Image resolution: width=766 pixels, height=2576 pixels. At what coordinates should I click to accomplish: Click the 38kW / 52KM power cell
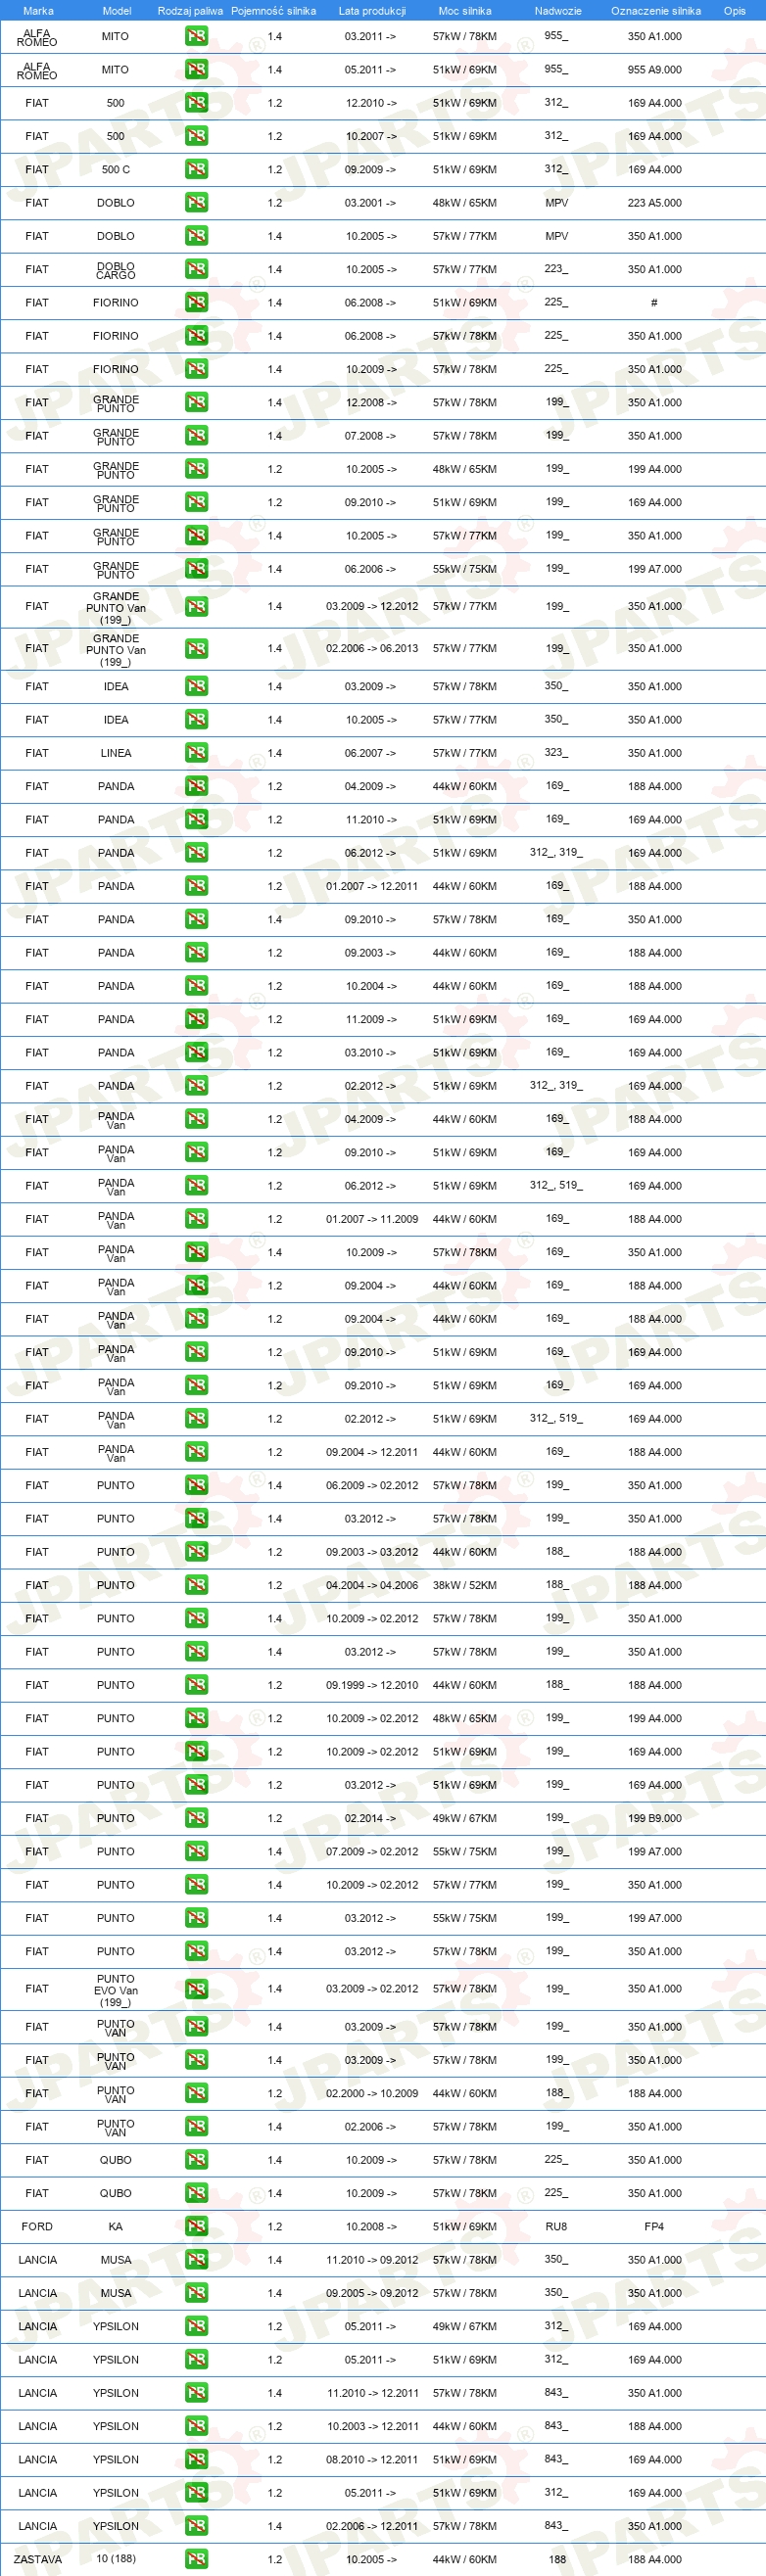465,1586
